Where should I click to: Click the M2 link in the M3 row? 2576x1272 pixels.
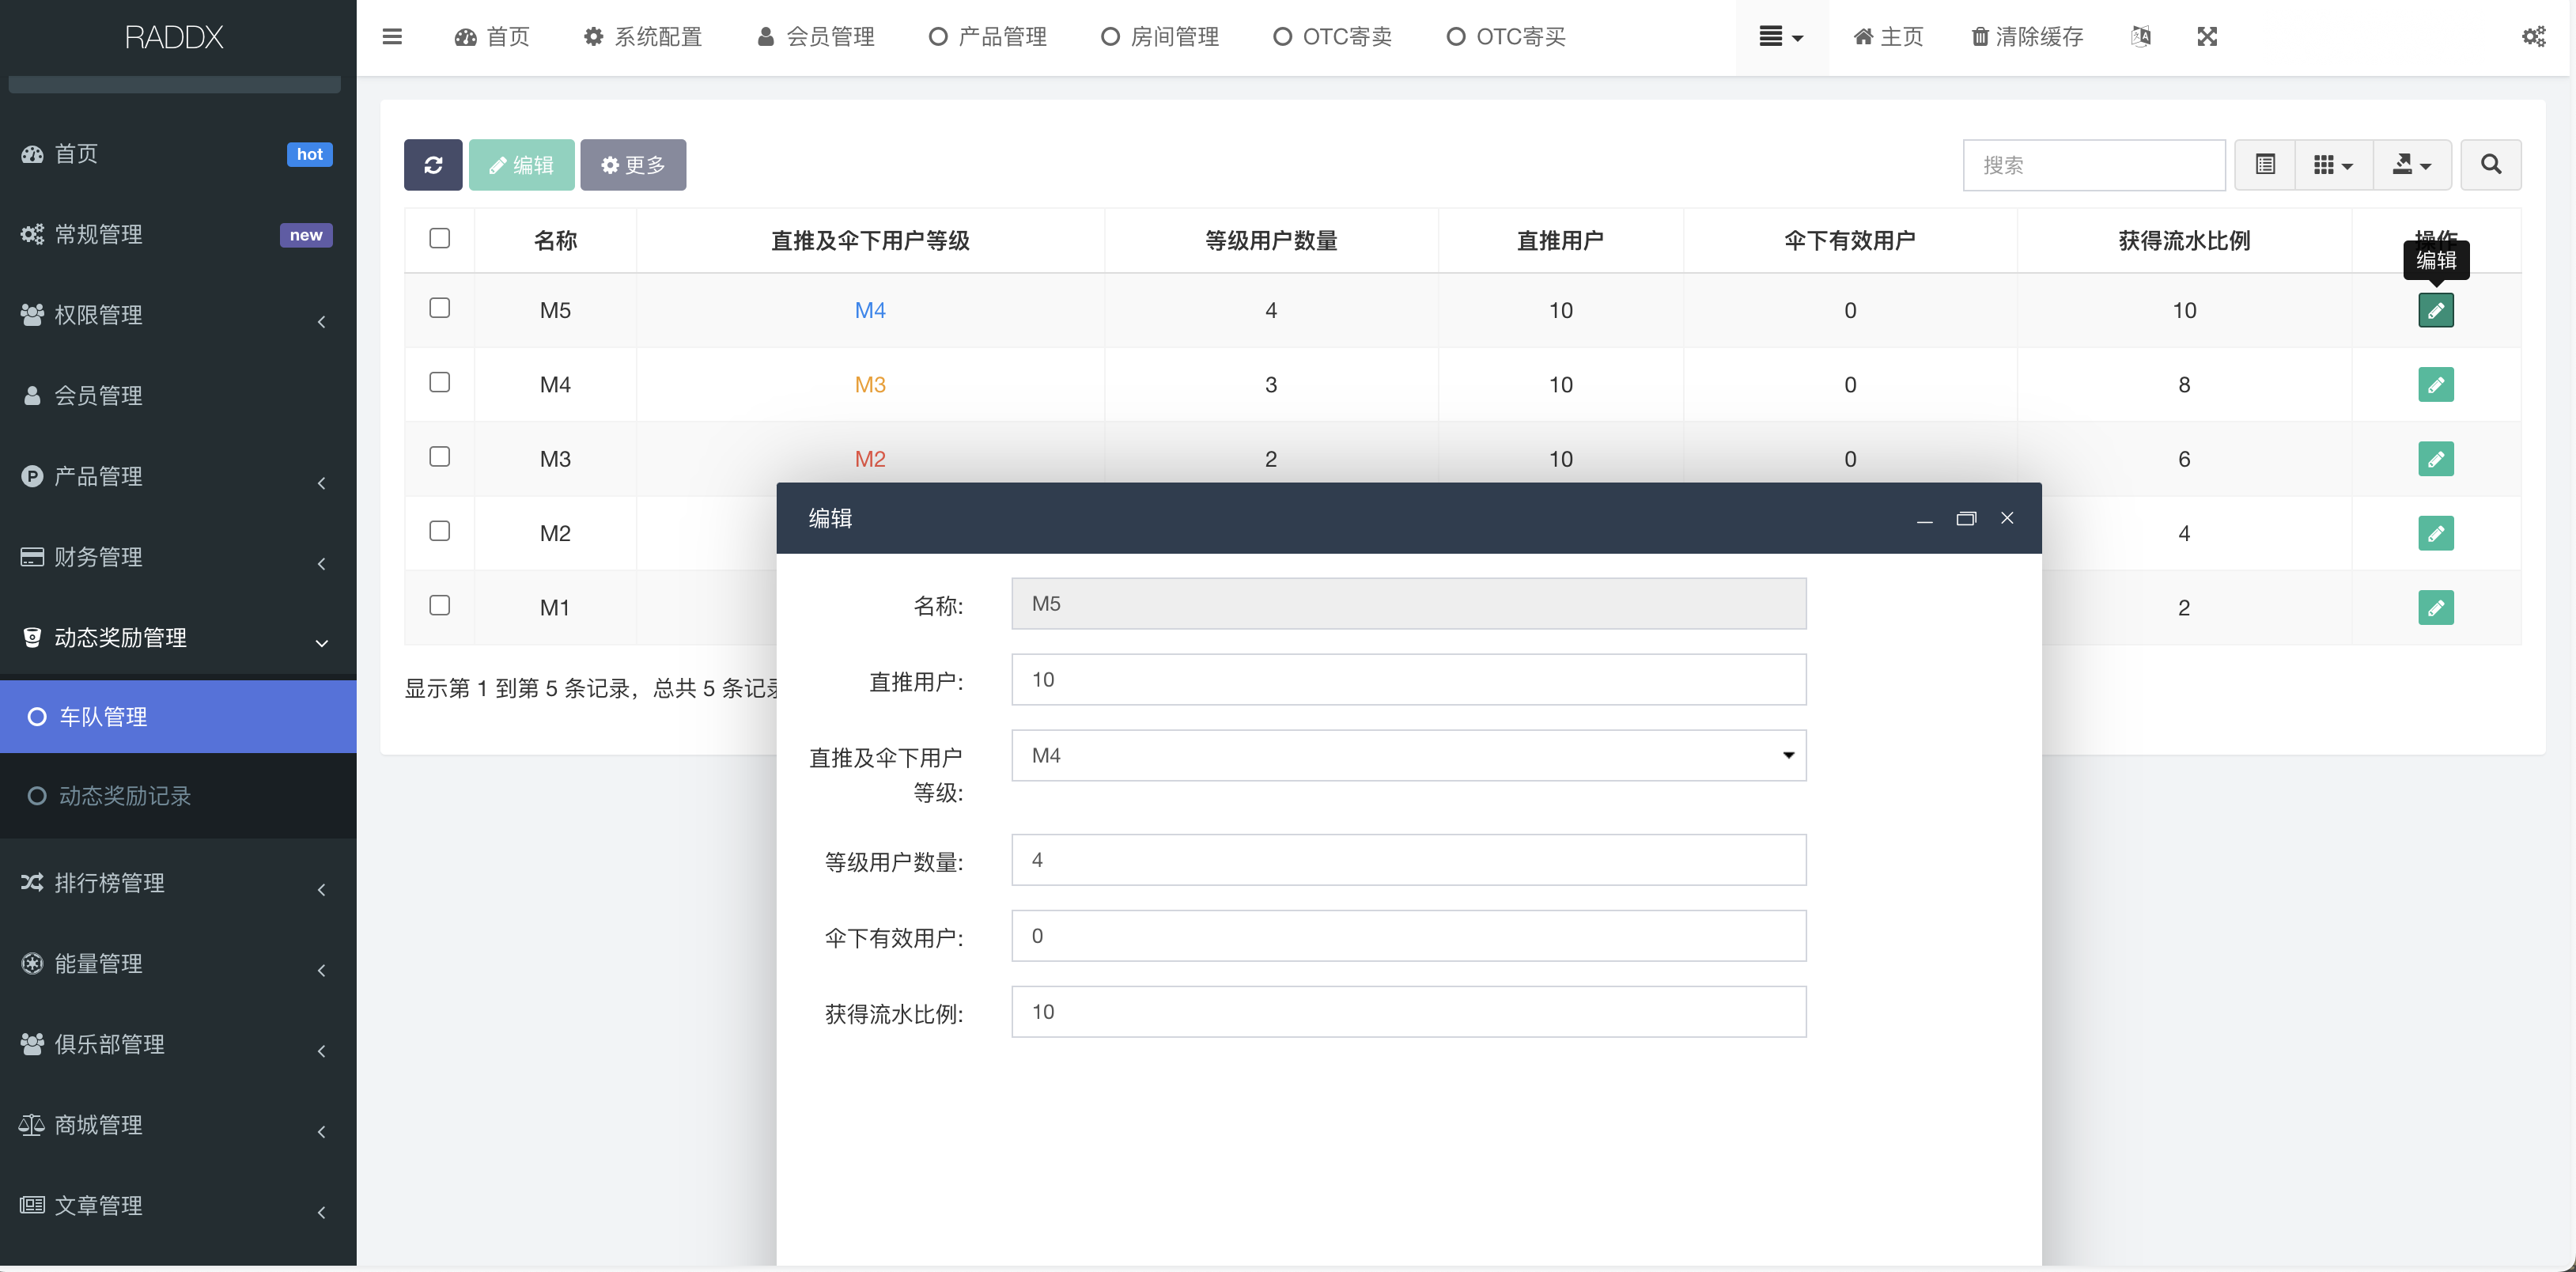pyautogui.click(x=869, y=459)
